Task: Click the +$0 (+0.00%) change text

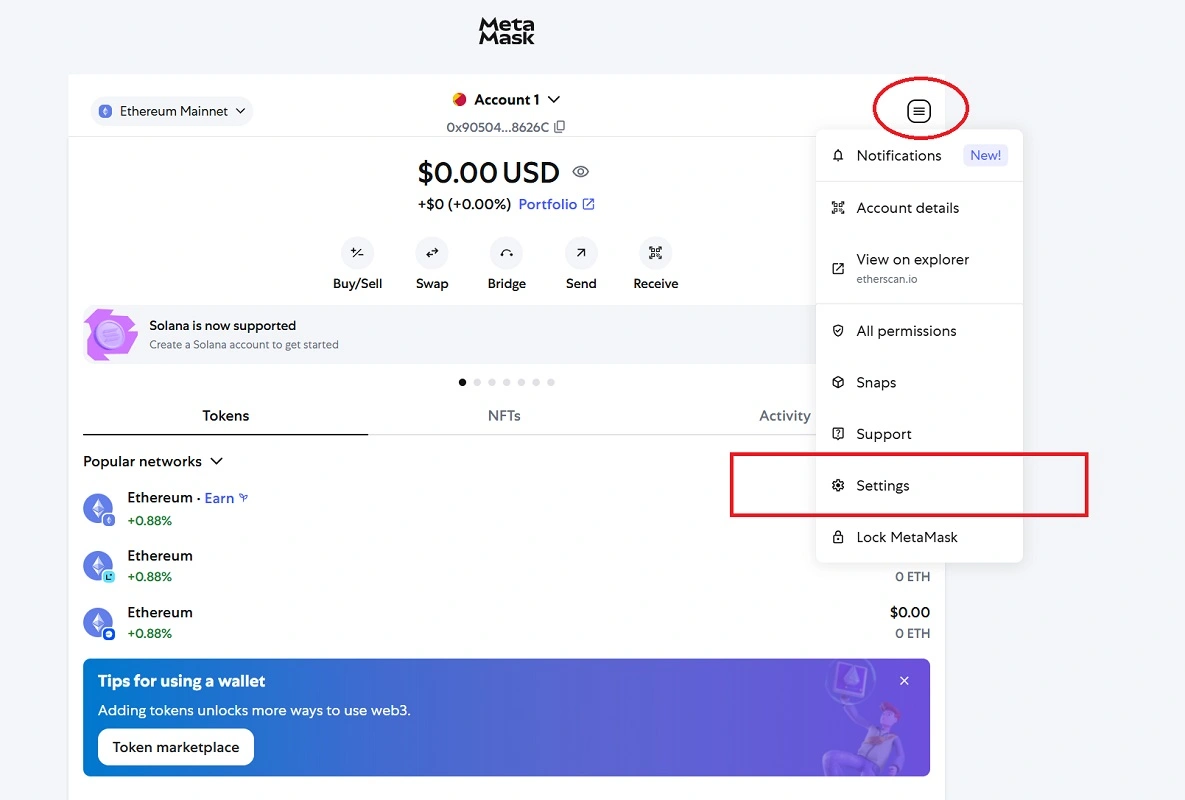Action: [x=464, y=204]
